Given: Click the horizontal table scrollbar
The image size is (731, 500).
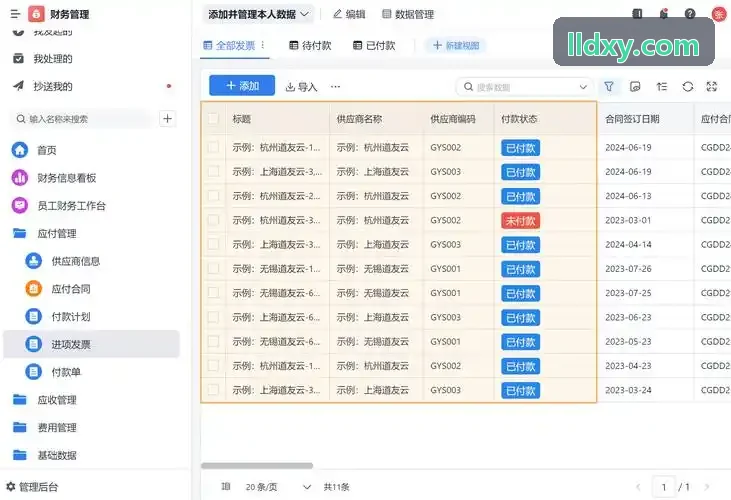Looking at the screenshot, I should pos(257,466).
